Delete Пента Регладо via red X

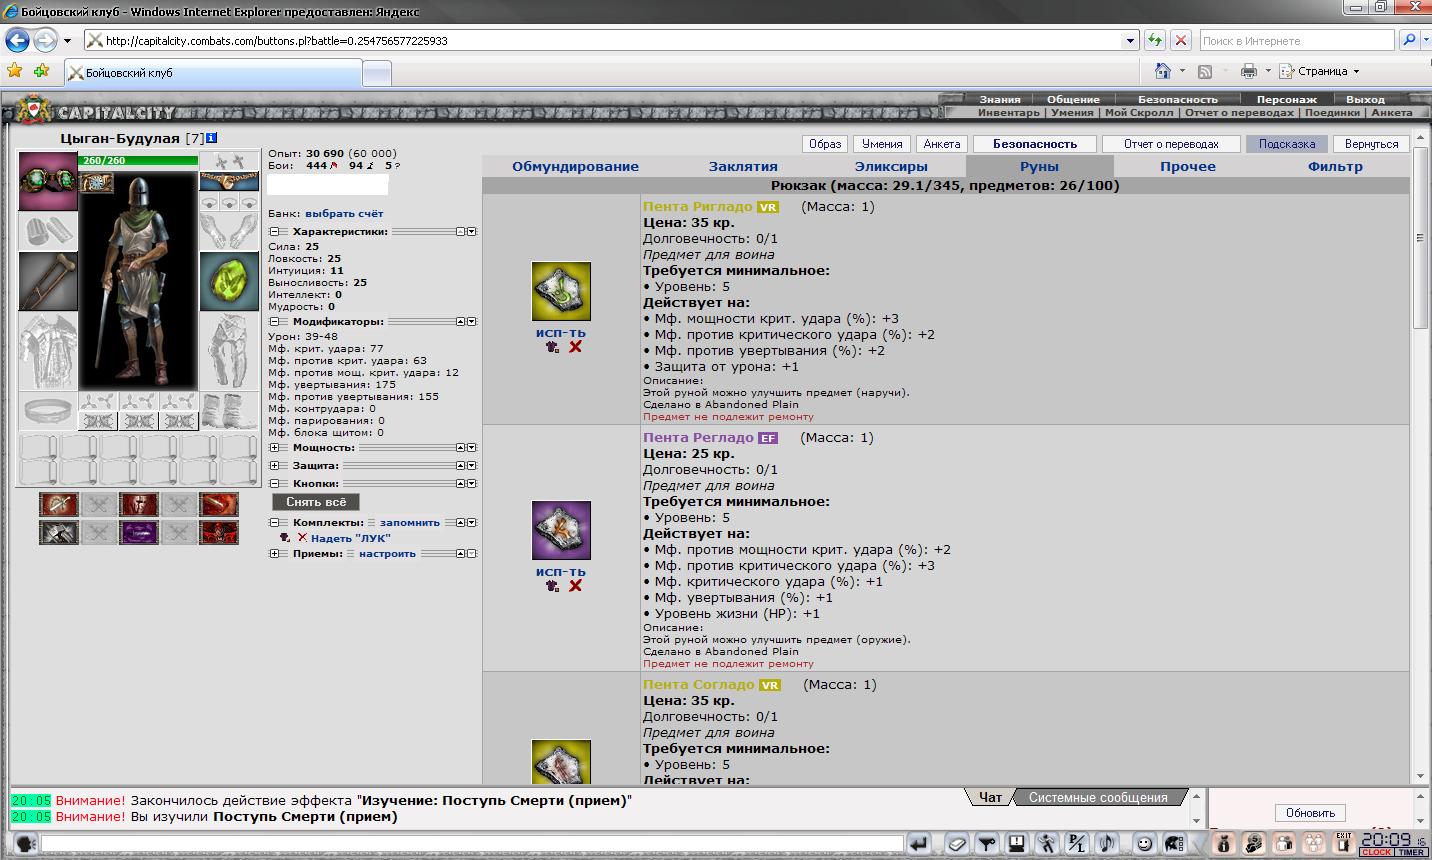pyautogui.click(x=575, y=586)
